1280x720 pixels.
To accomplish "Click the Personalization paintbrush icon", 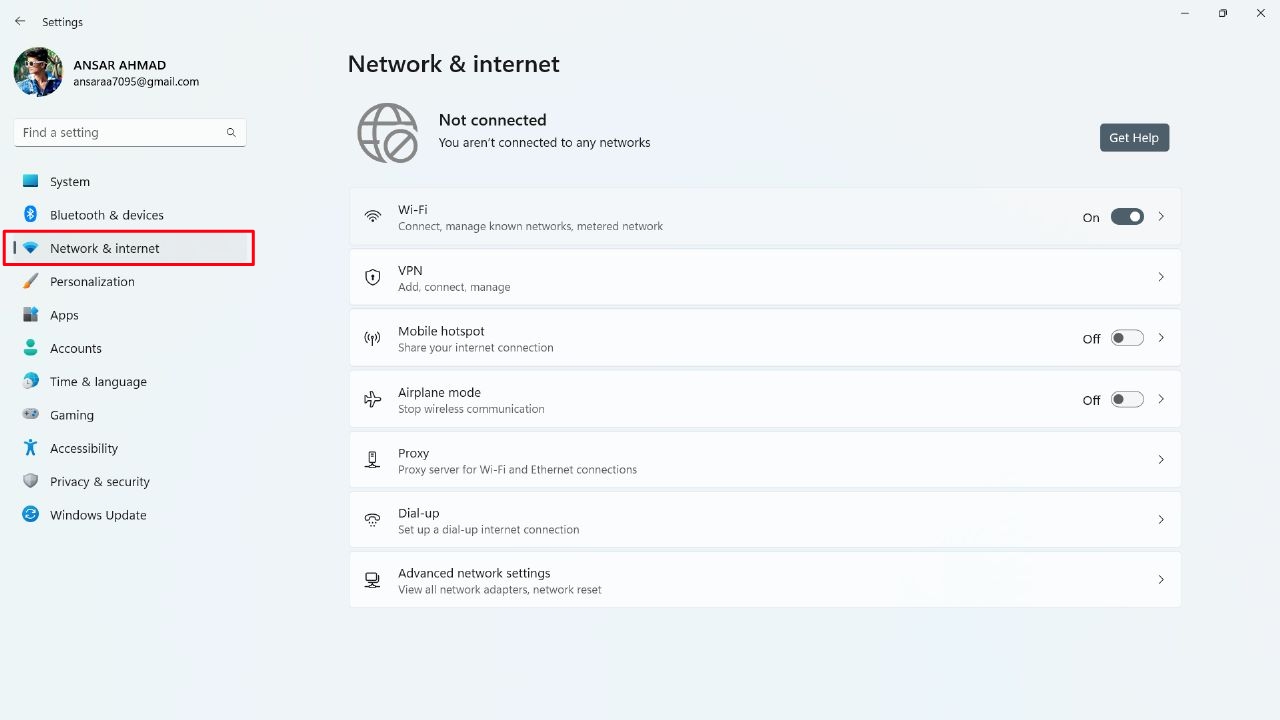I will click(30, 281).
